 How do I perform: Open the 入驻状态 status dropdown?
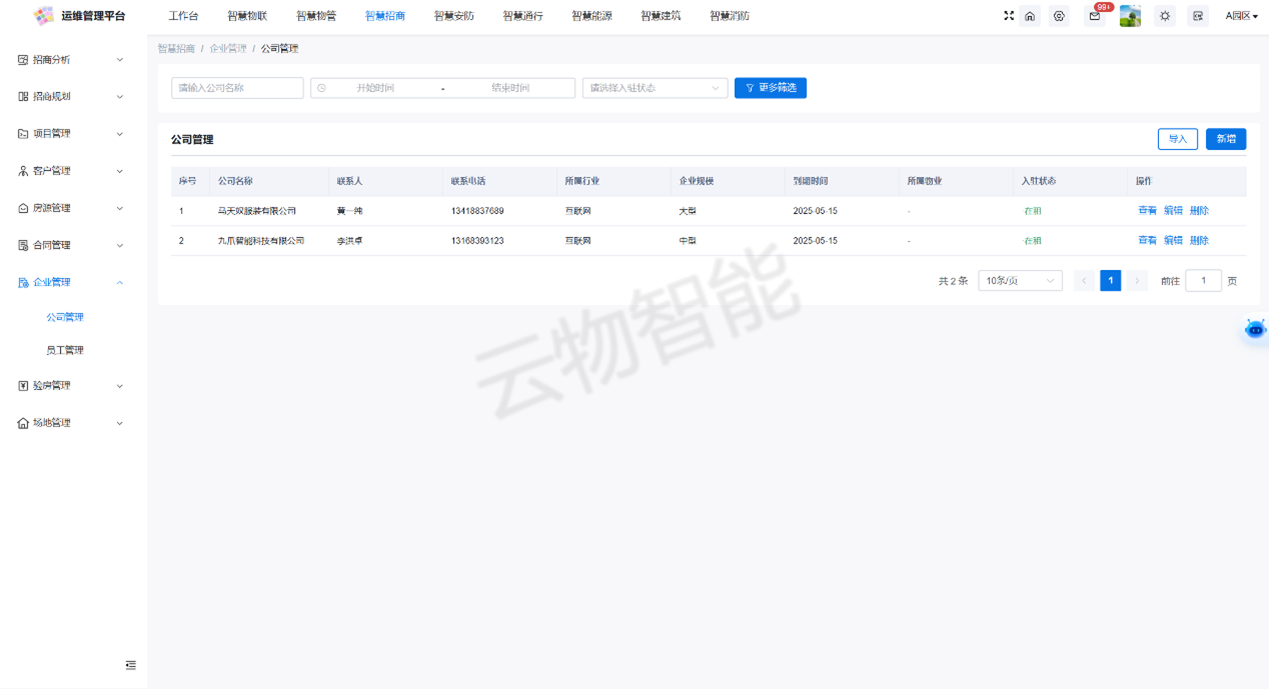pos(655,88)
